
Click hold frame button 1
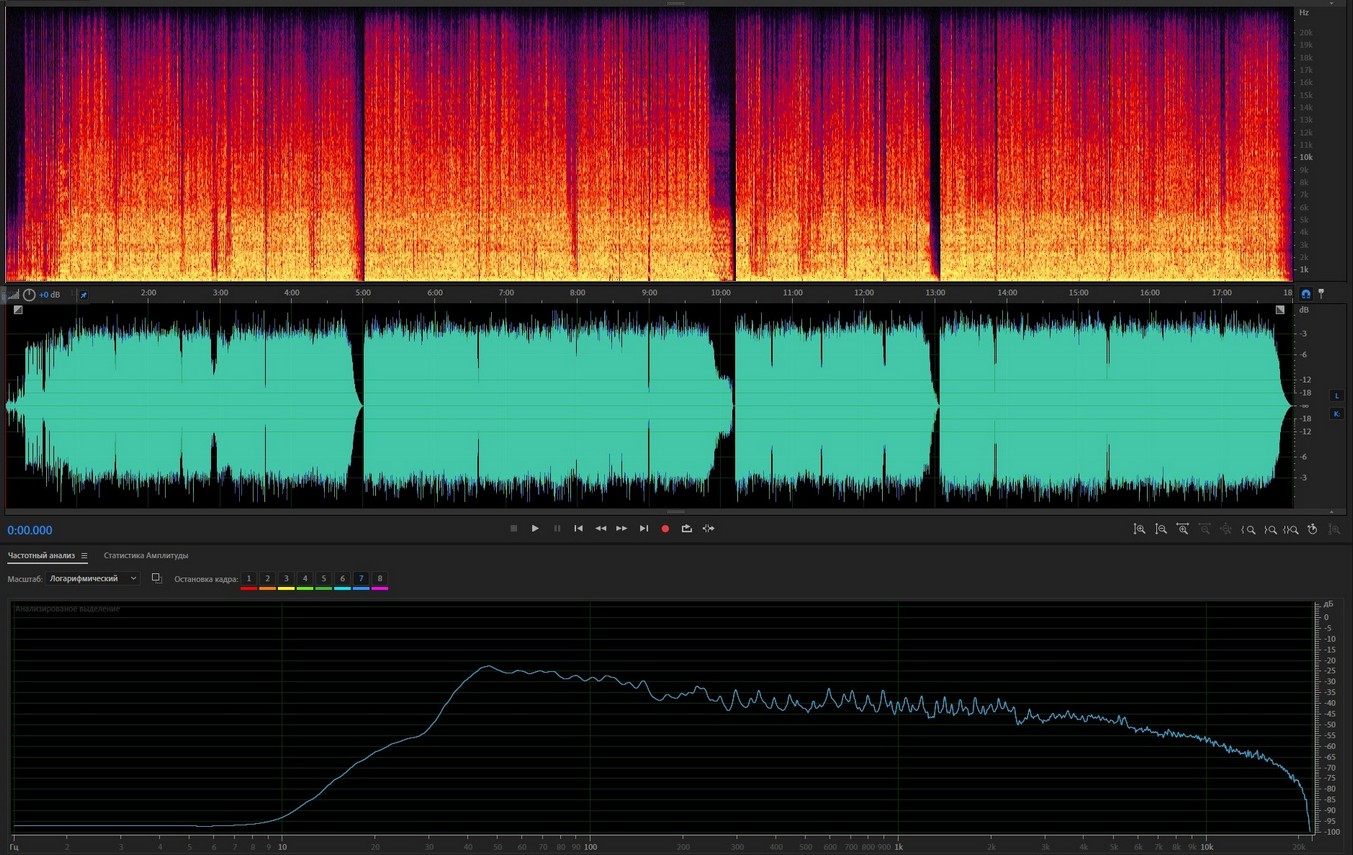249,579
